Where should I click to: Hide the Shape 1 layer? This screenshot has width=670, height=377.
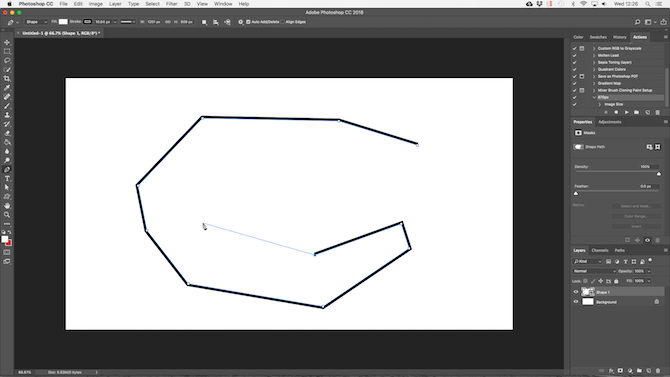coord(576,292)
